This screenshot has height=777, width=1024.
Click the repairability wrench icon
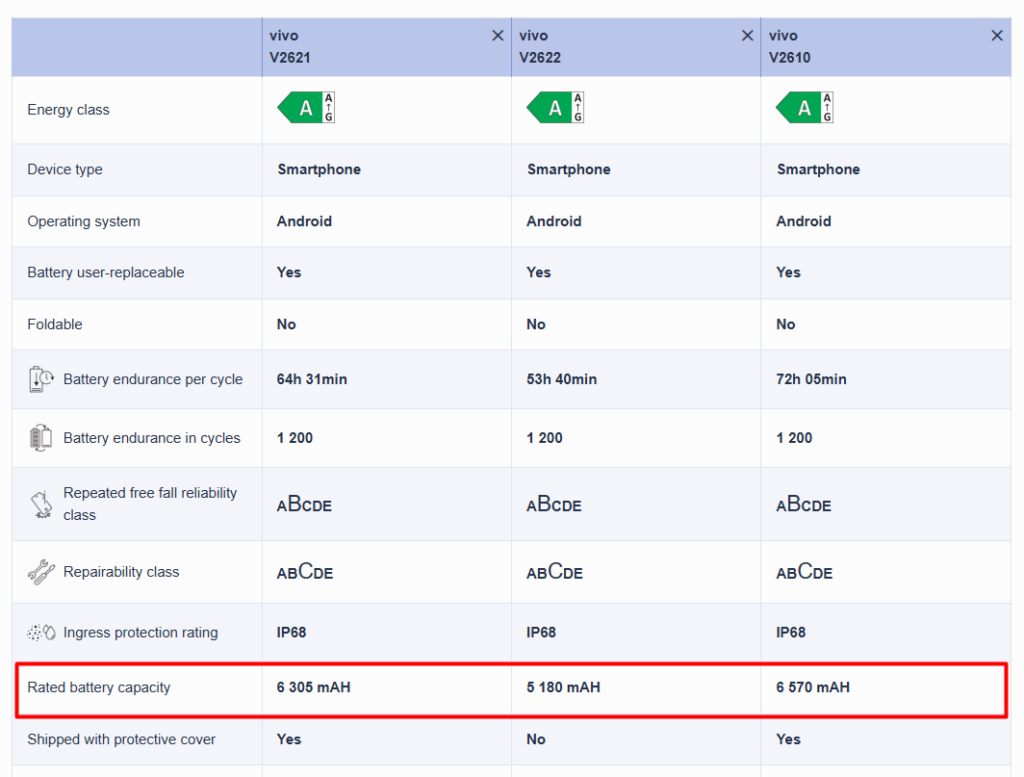pyautogui.click(x=41, y=572)
